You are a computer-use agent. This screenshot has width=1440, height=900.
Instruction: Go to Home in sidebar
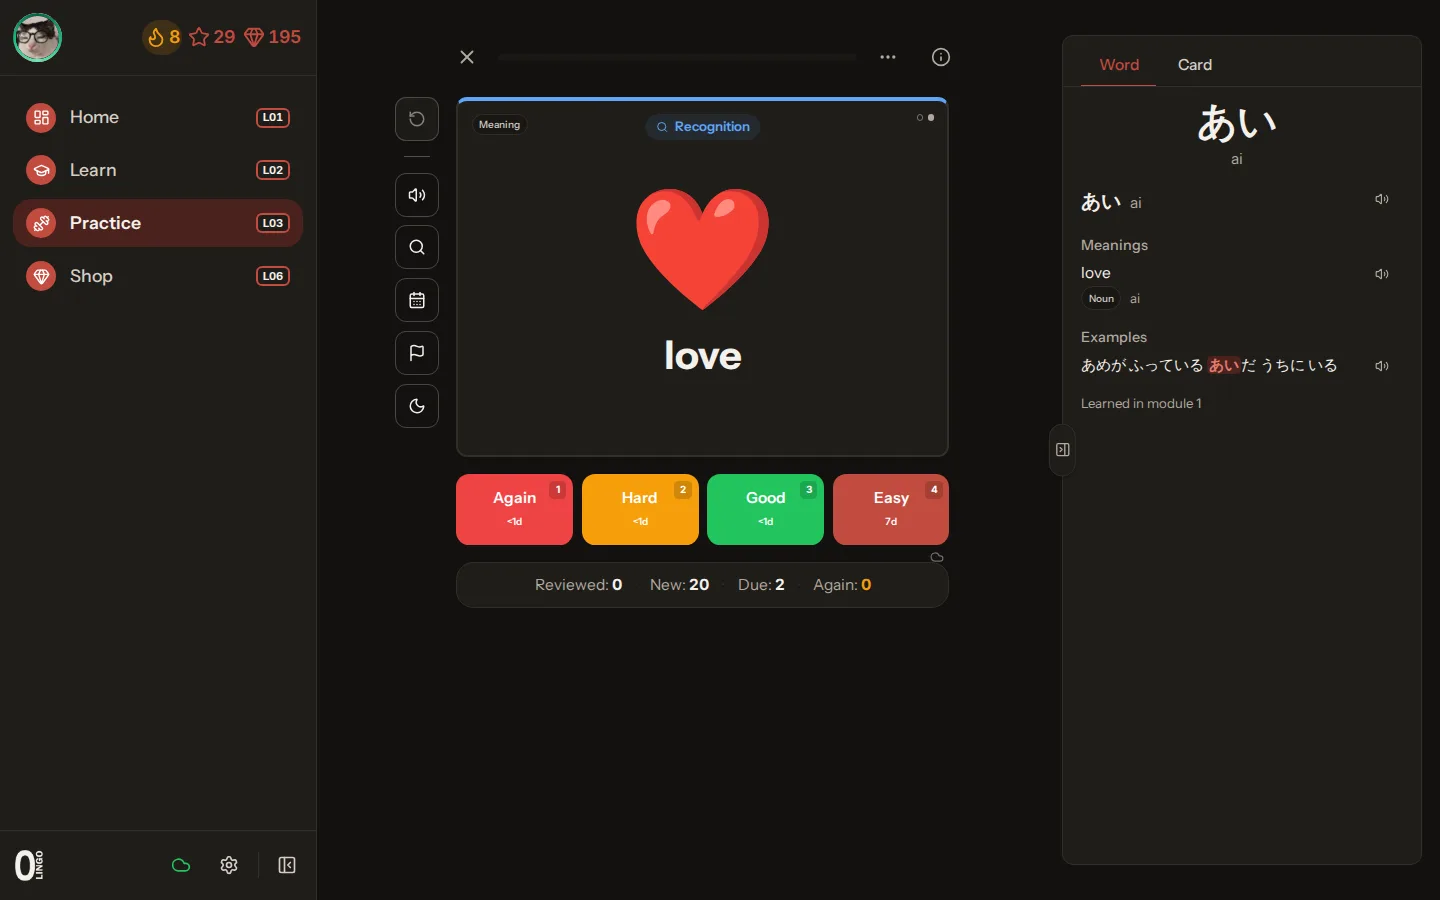click(158, 117)
